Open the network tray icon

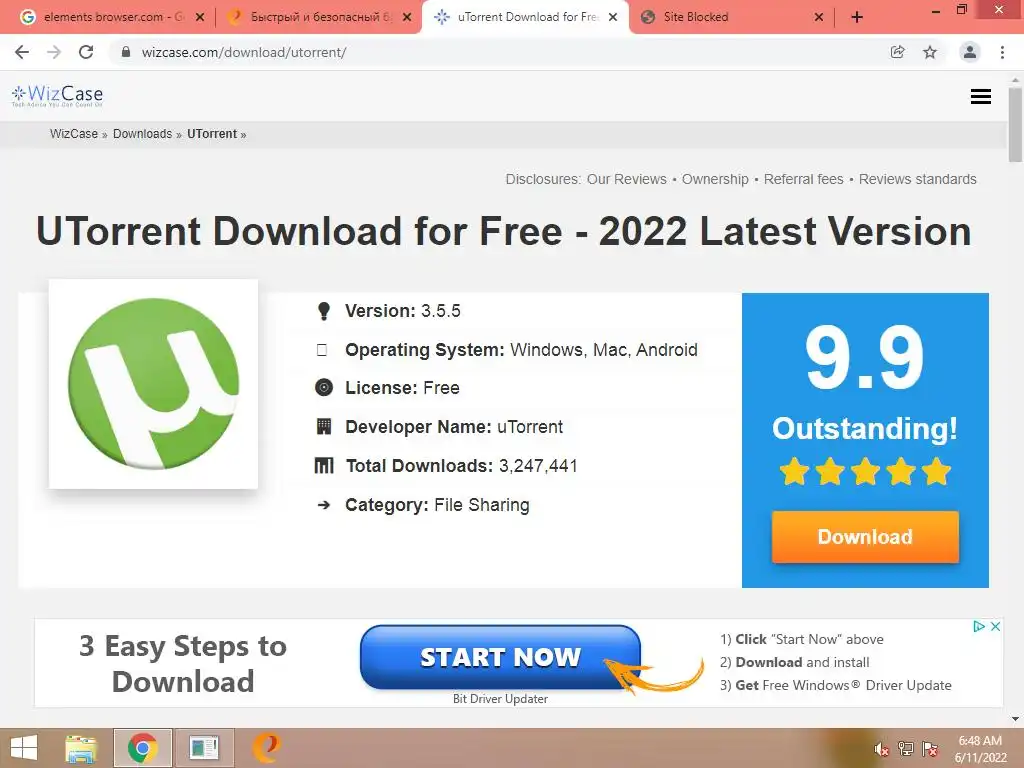coord(905,749)
